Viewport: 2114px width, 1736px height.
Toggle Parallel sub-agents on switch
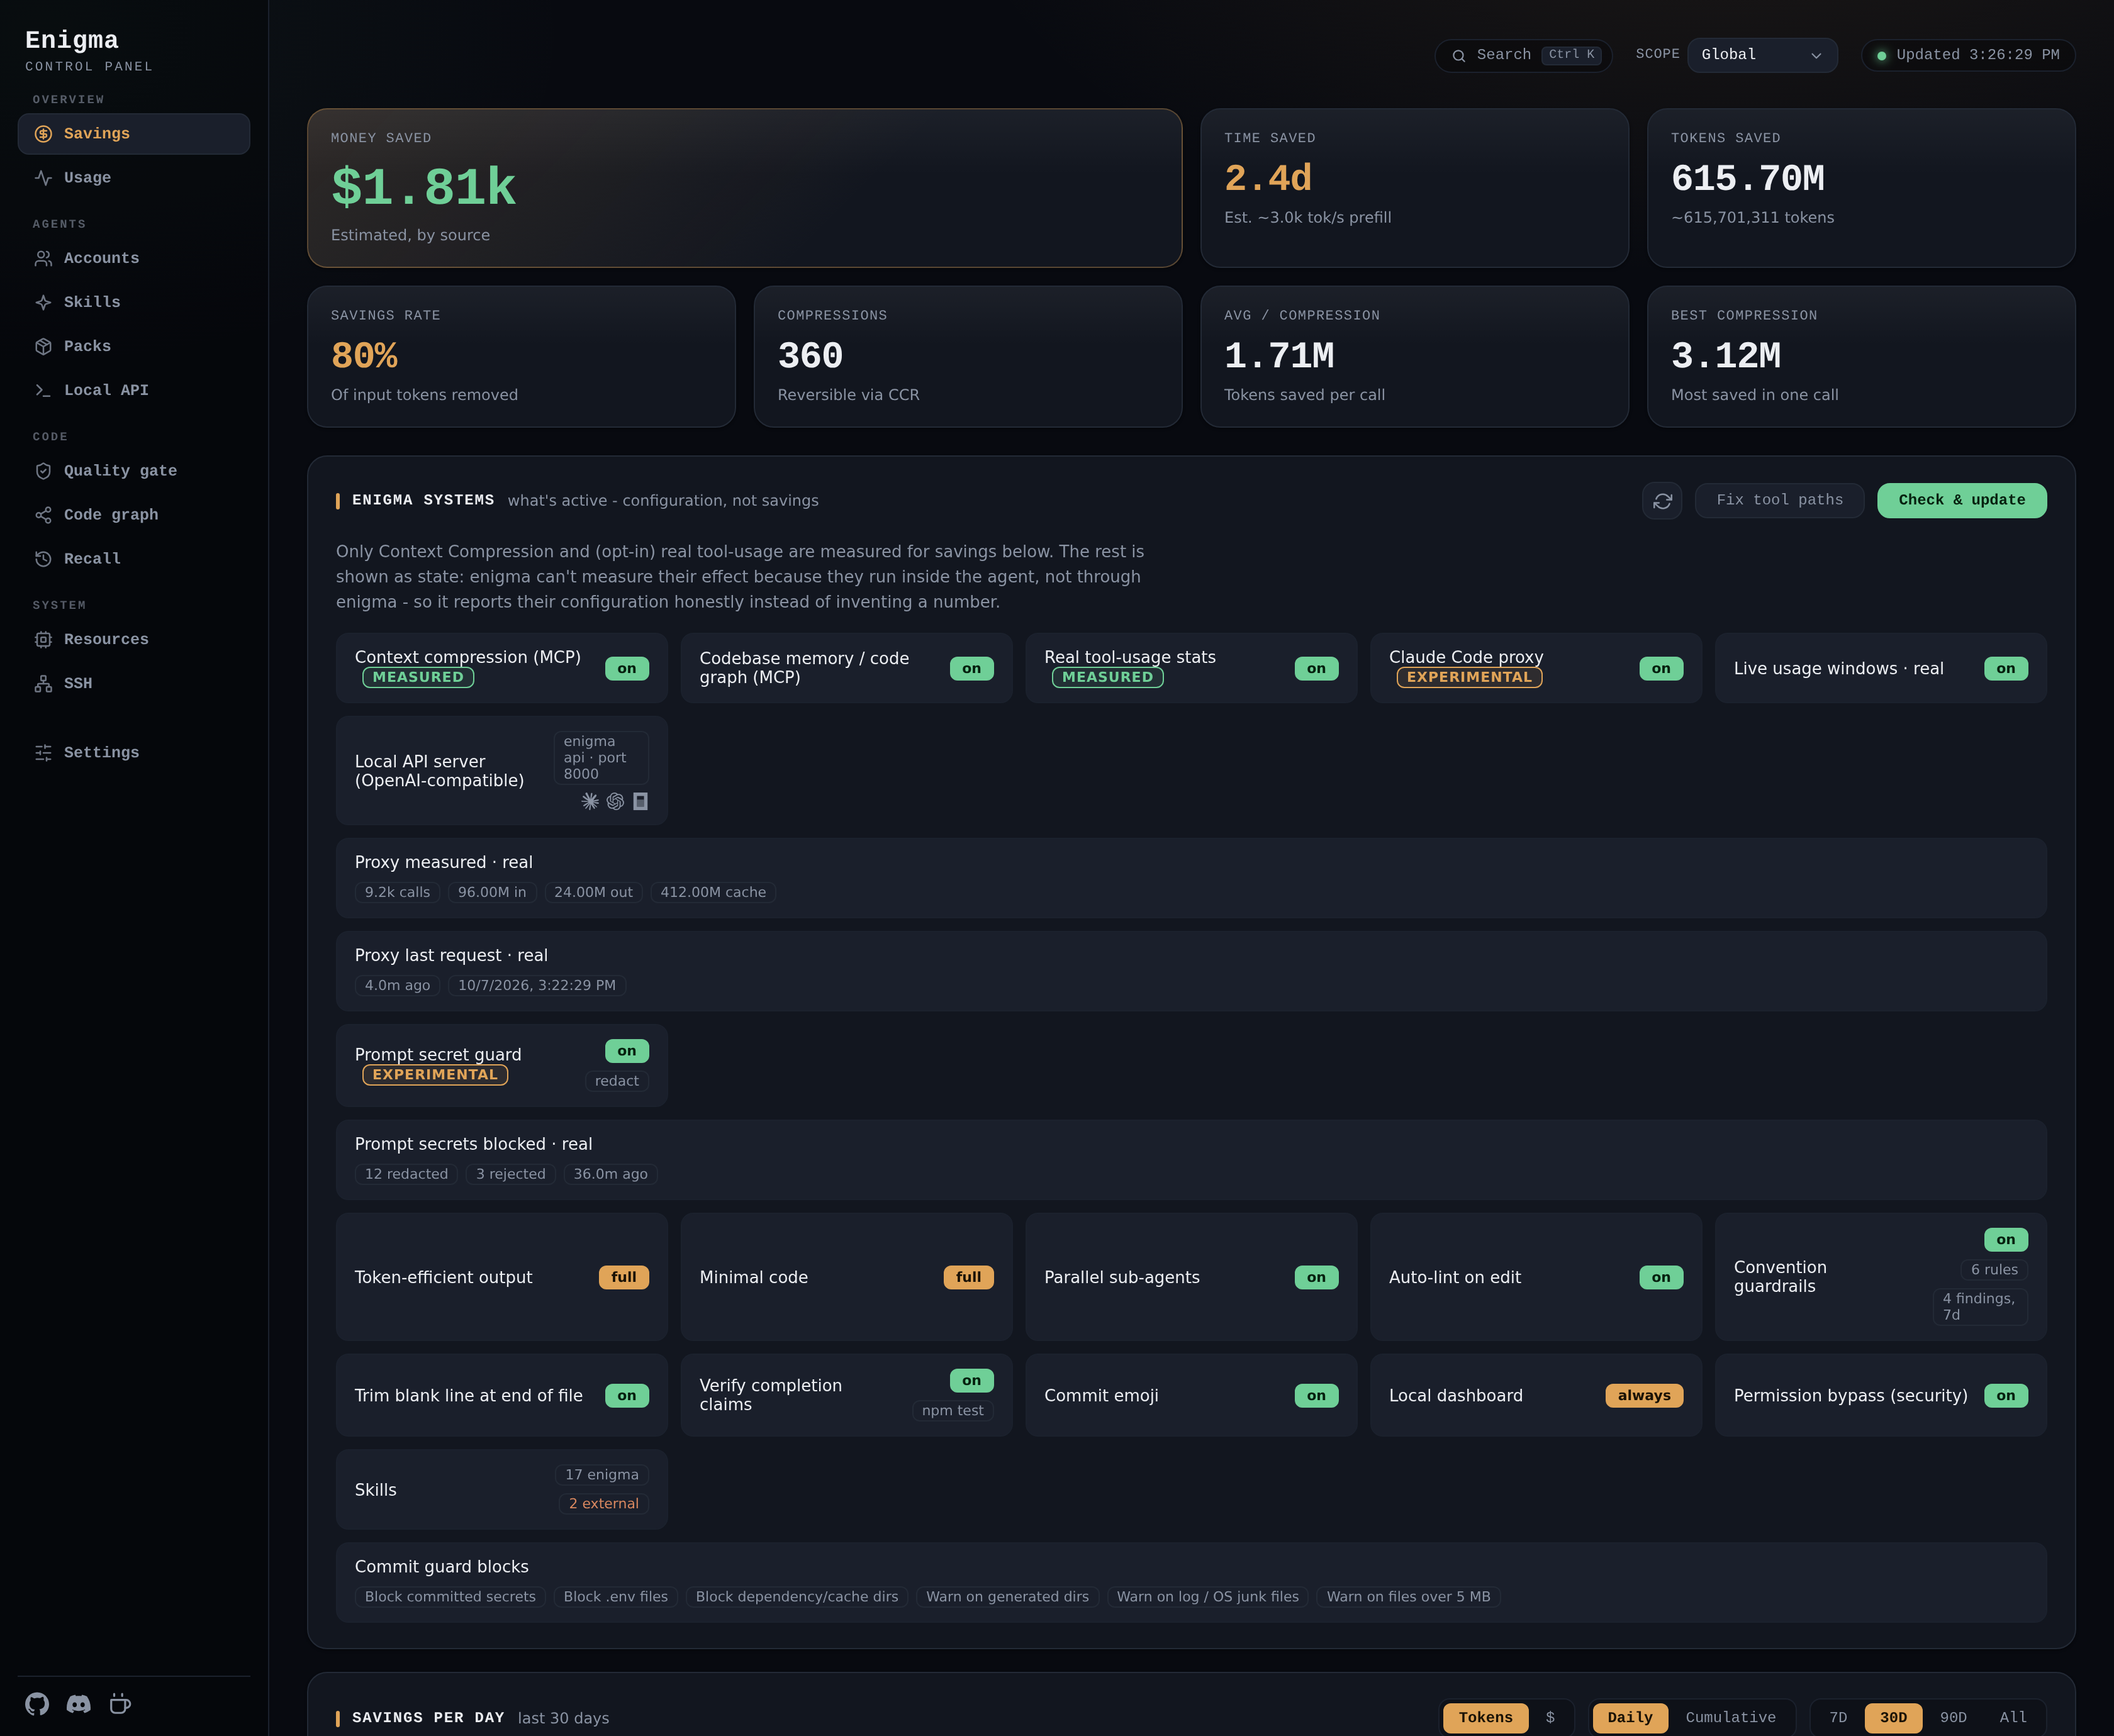(x=1316, y=1277)
